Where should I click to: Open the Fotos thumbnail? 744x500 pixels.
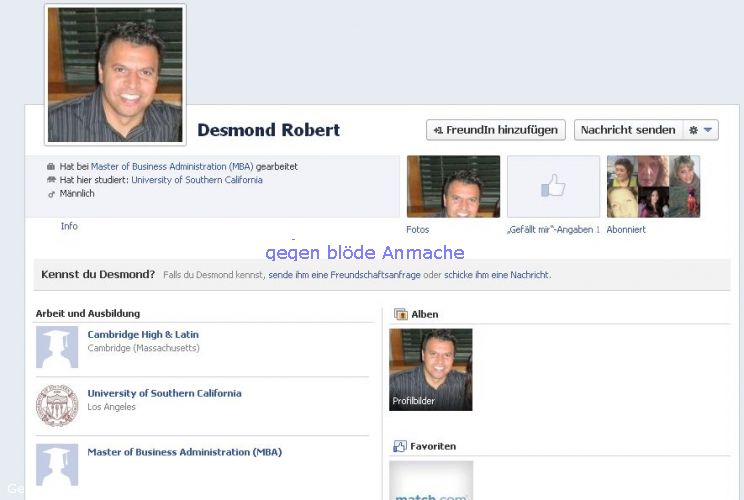click(453, 186)
